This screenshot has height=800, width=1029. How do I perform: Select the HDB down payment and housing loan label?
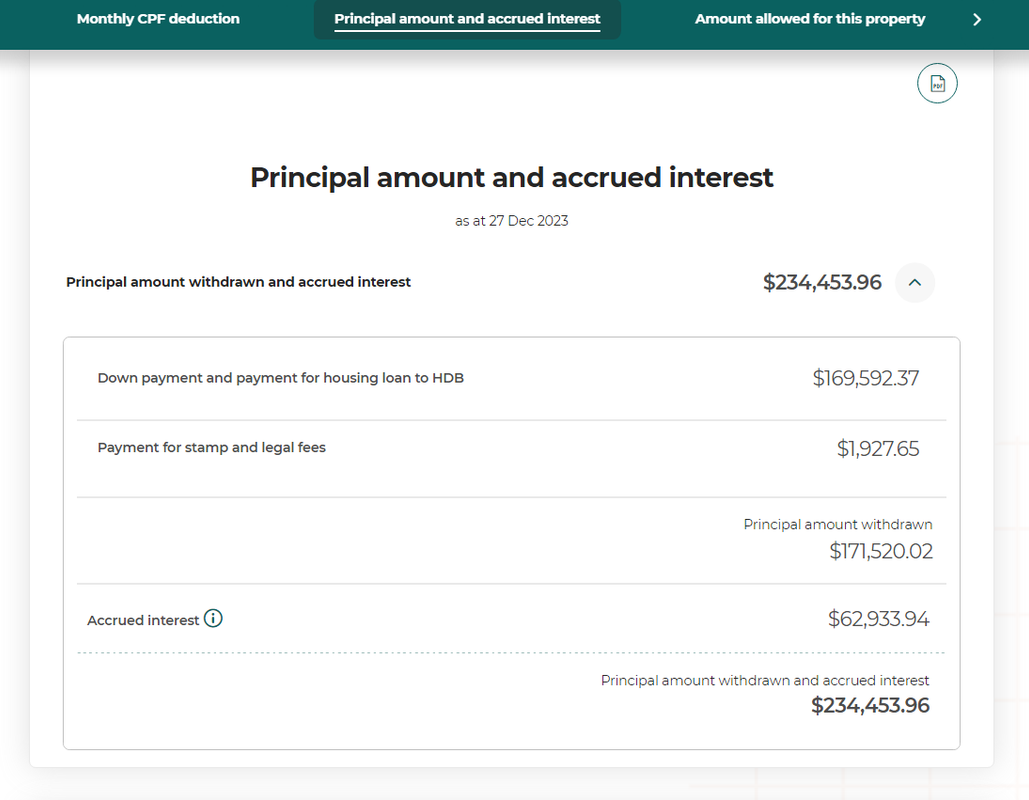tap(280, 378)
